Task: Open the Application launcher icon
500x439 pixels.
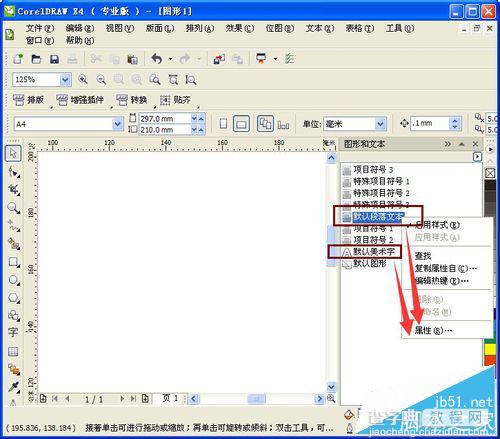Action: tap(261, 59)
